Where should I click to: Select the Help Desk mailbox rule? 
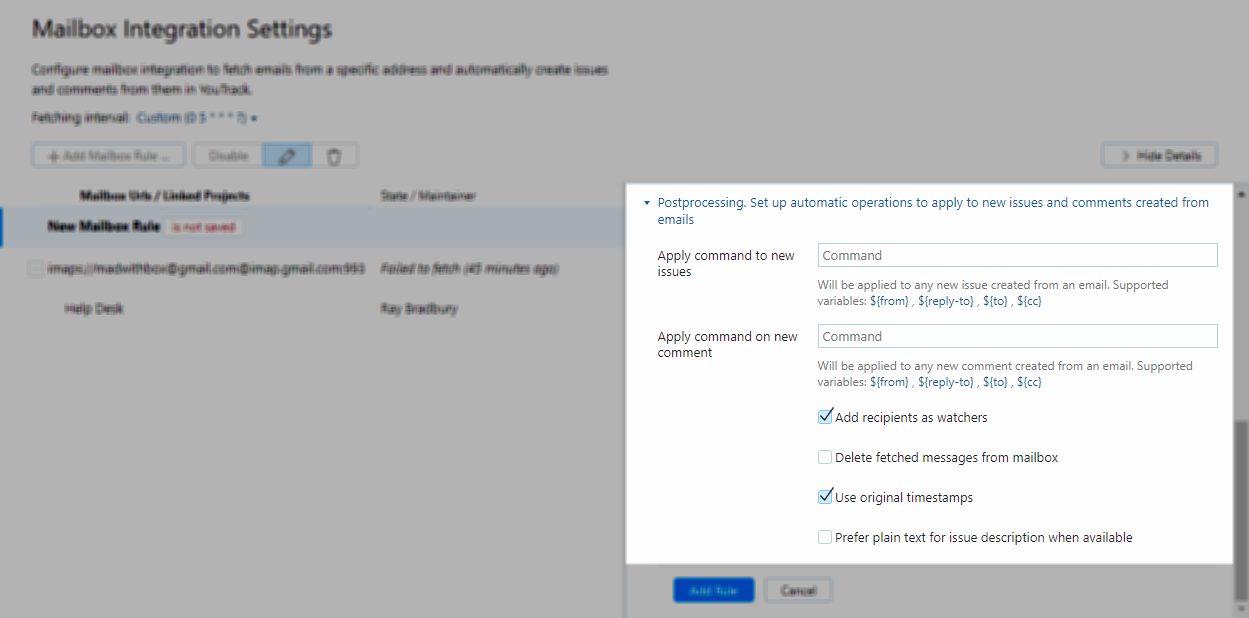[94, 309]
